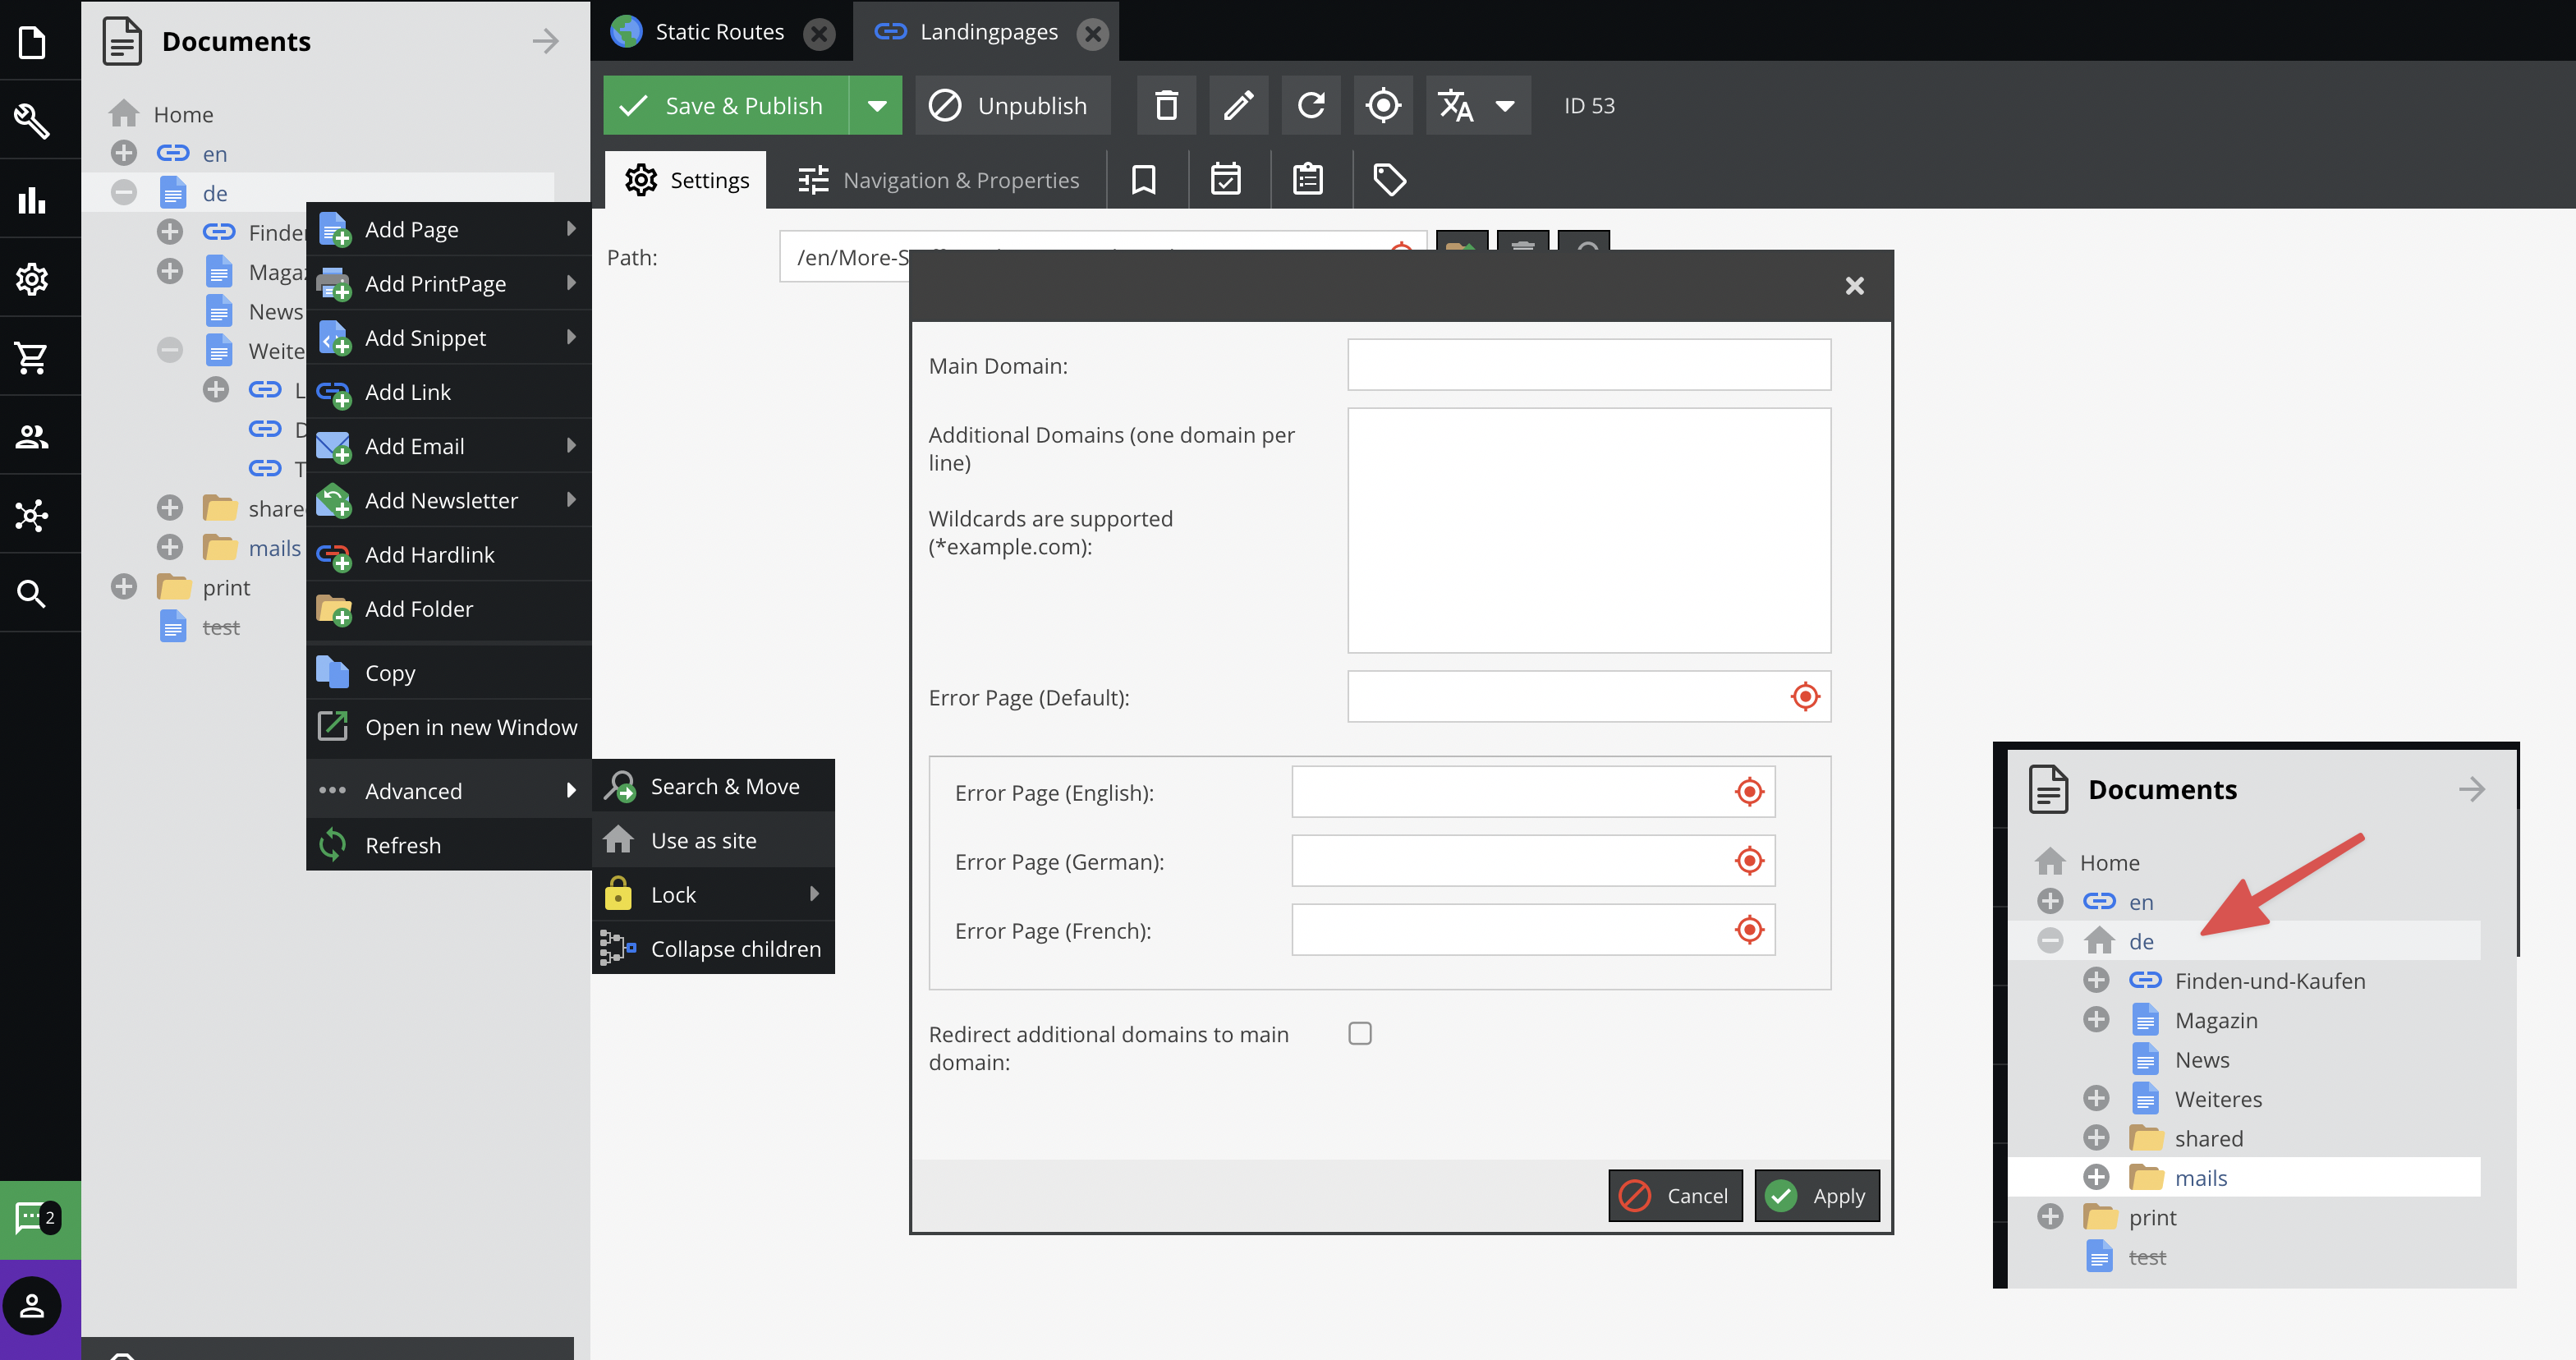Collapse the de tree node
The width and height of the screenshot is (2576, 1360).
point(124,192)
